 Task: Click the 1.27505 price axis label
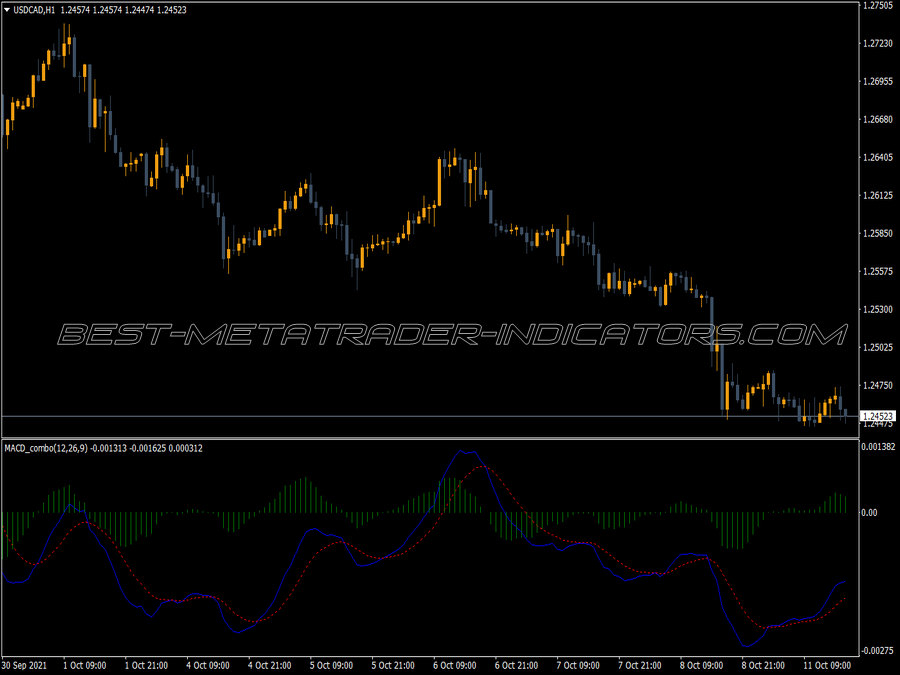(x=878, y=6)
